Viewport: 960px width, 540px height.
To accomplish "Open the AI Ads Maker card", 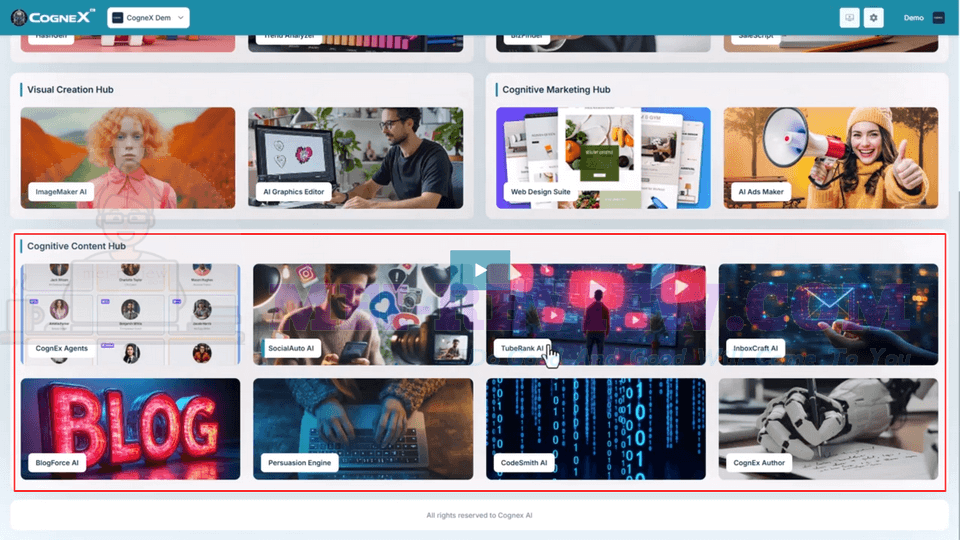I will tap(831, 158).
